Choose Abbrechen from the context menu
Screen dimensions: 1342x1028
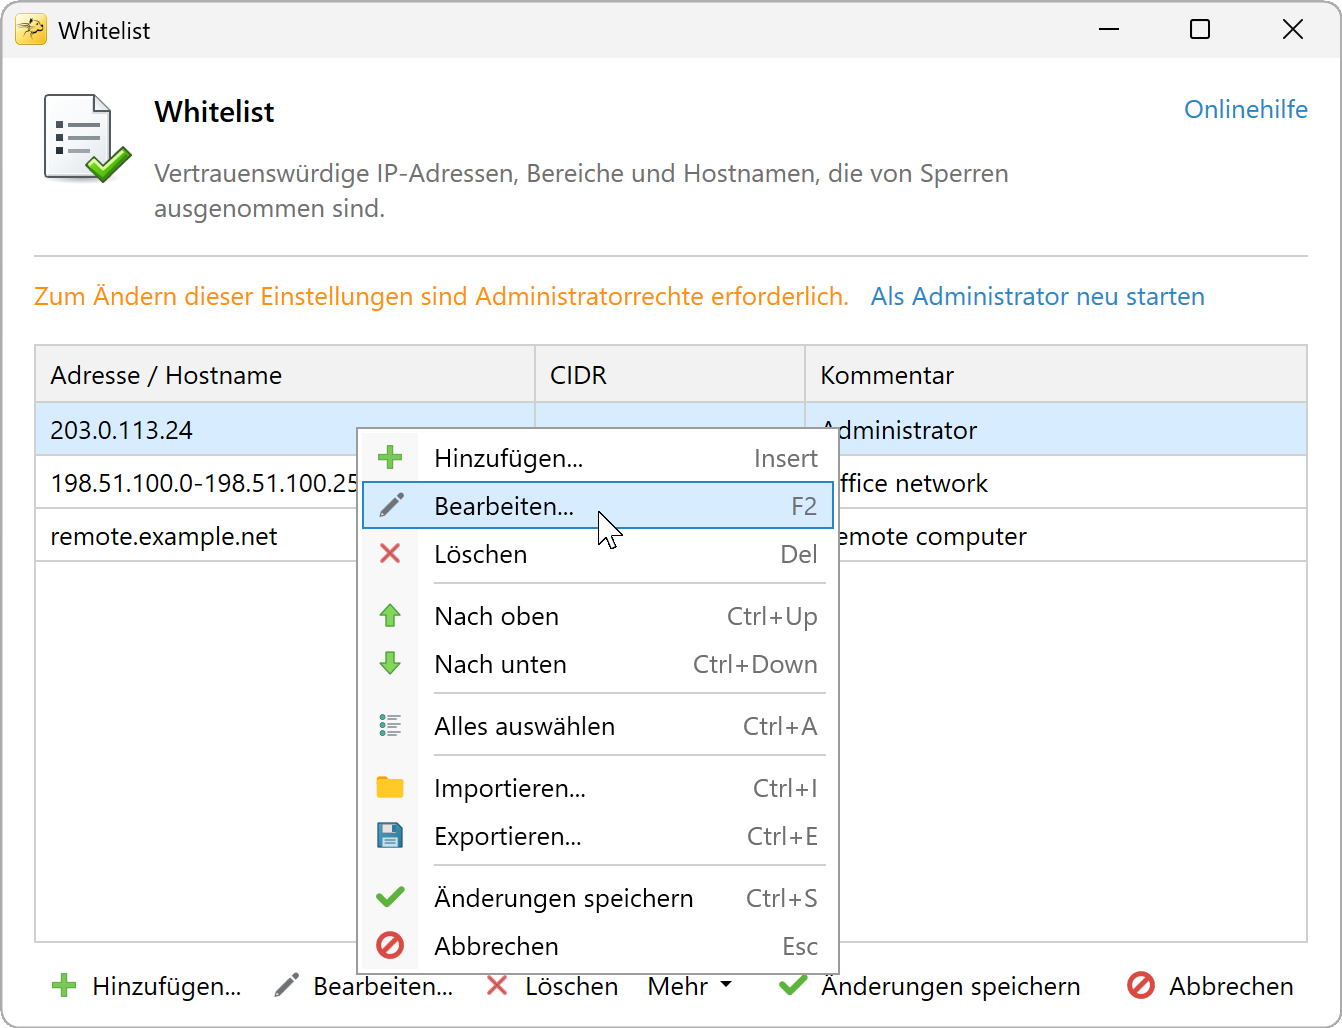click(x=598, y=946)
